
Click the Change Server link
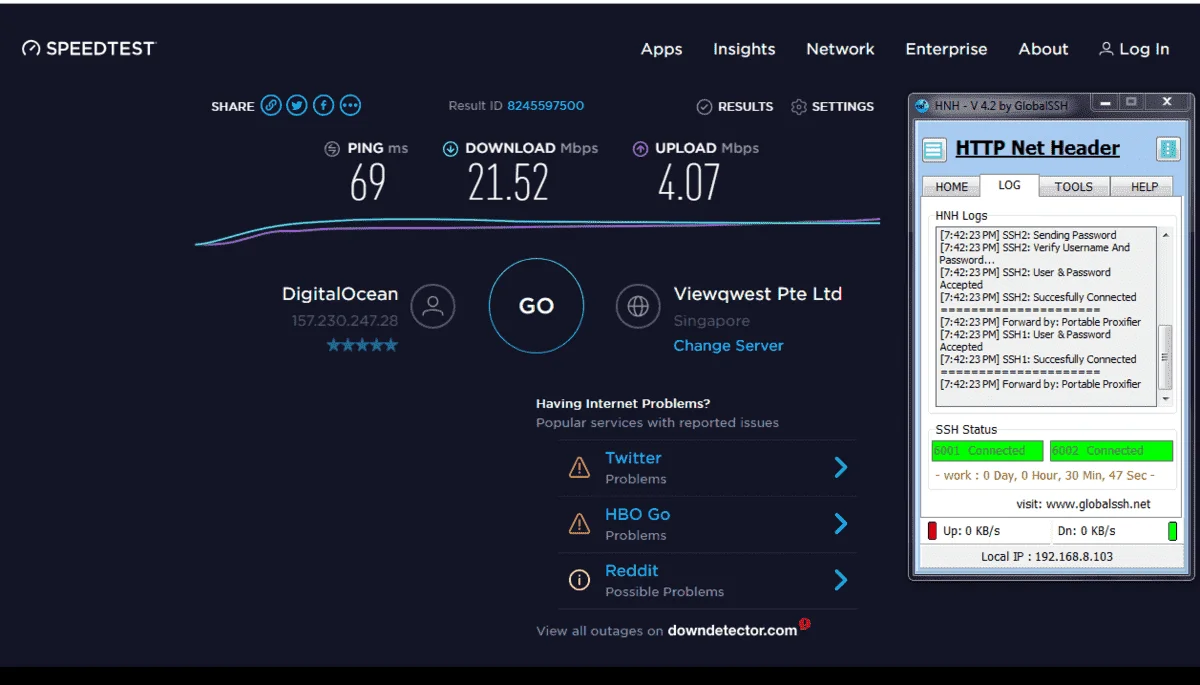(728, 346)
